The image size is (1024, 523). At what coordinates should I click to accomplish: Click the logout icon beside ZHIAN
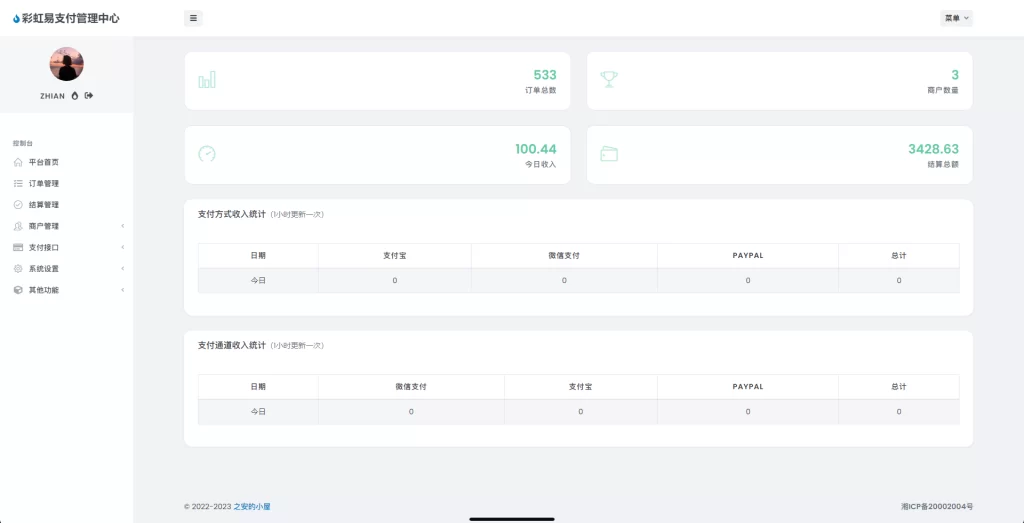[89, 96]
